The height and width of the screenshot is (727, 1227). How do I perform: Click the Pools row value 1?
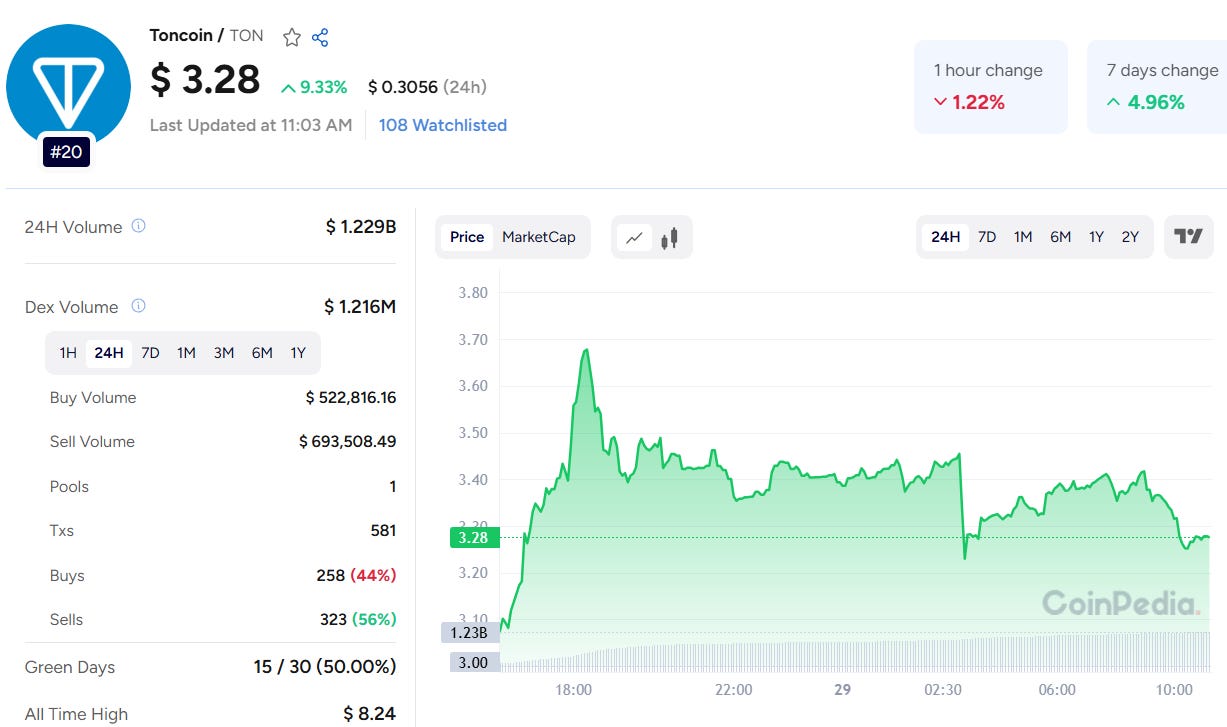(393, 487)
